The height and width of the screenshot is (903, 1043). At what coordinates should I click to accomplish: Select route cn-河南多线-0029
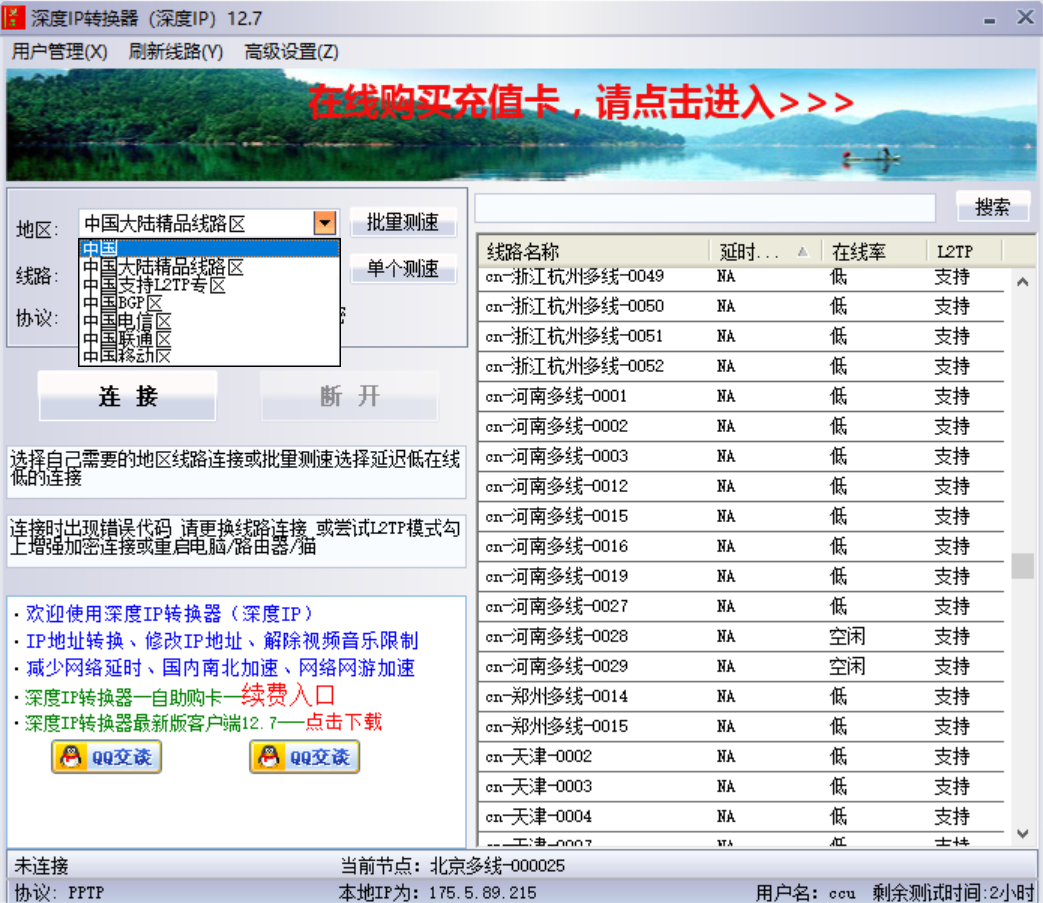pyautogui.click(x=741, y=666)
